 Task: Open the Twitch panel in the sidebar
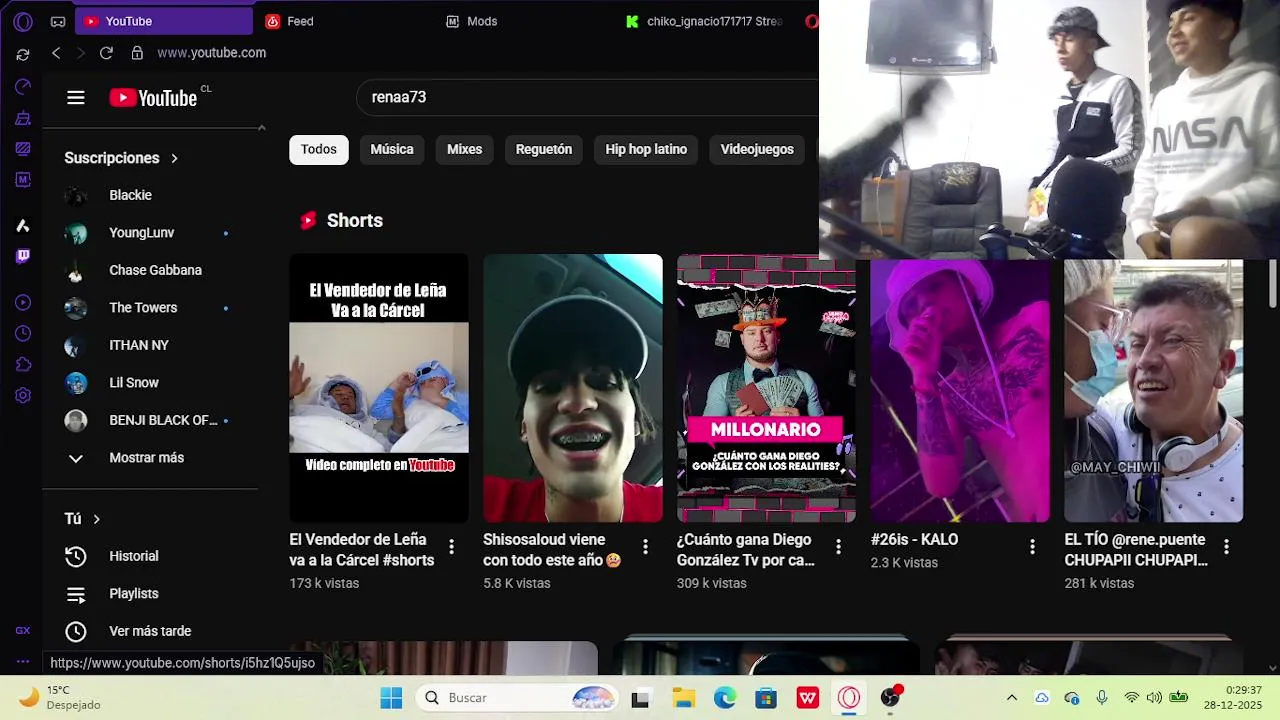point(23,256)
